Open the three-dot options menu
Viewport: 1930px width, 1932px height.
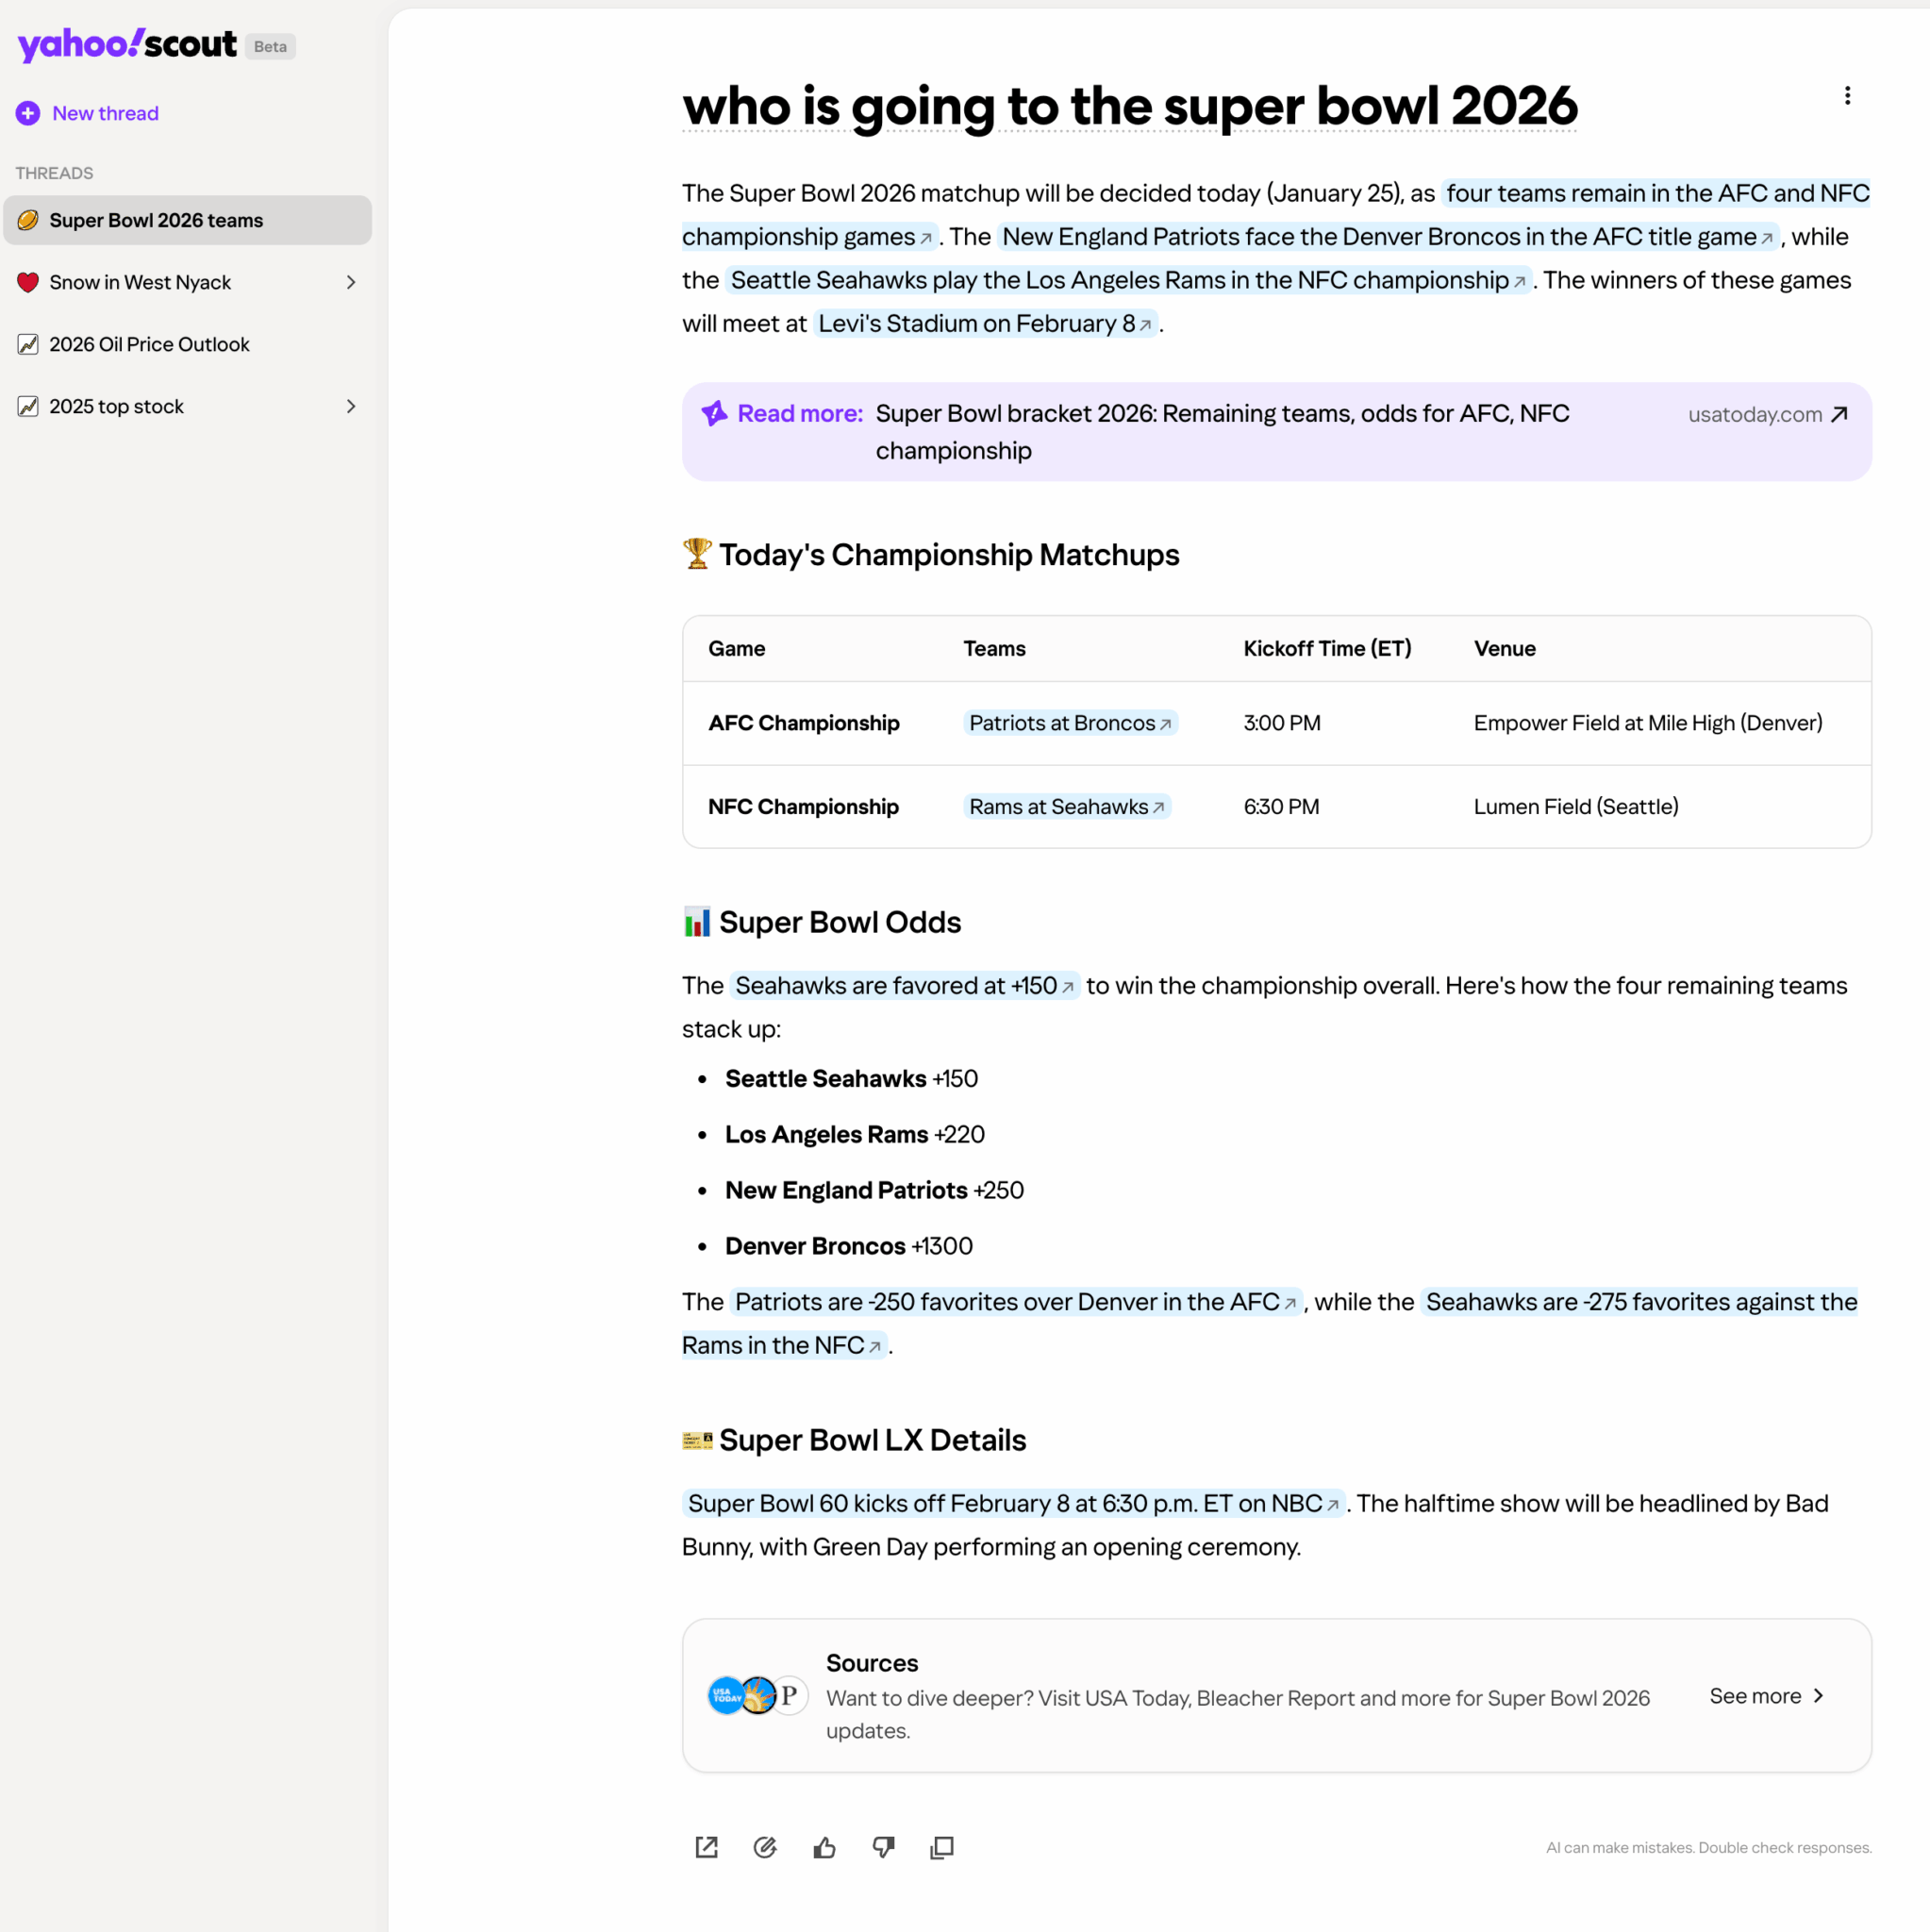[1847, 96]
